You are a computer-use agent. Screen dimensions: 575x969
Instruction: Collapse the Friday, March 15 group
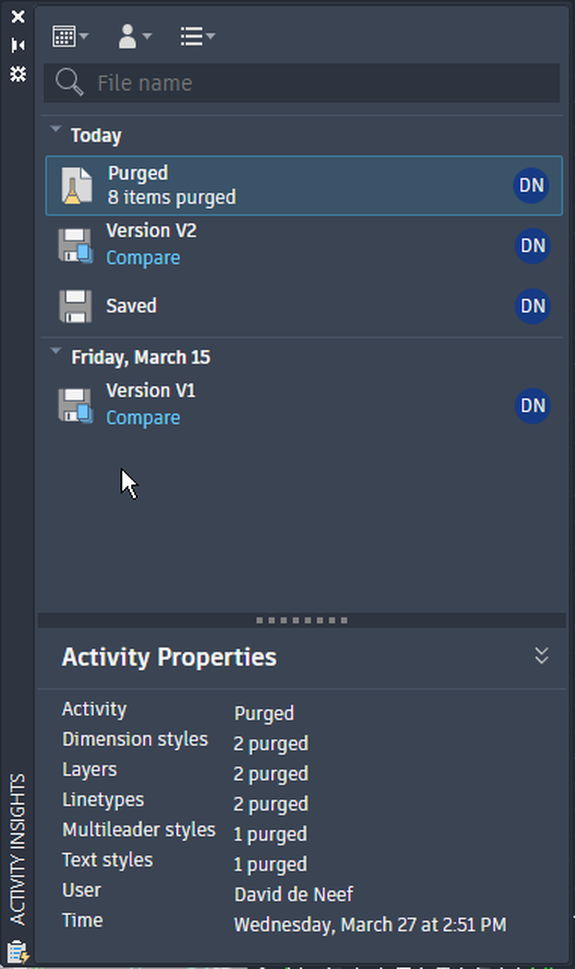point(56,351)
